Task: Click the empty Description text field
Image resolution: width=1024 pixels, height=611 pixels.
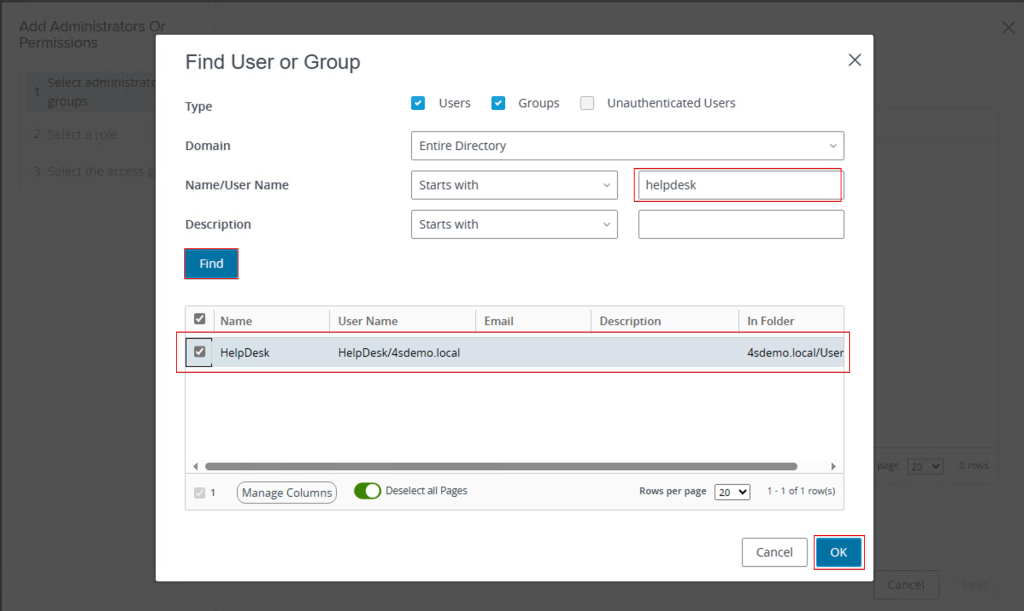Action: tap(741, 224)
